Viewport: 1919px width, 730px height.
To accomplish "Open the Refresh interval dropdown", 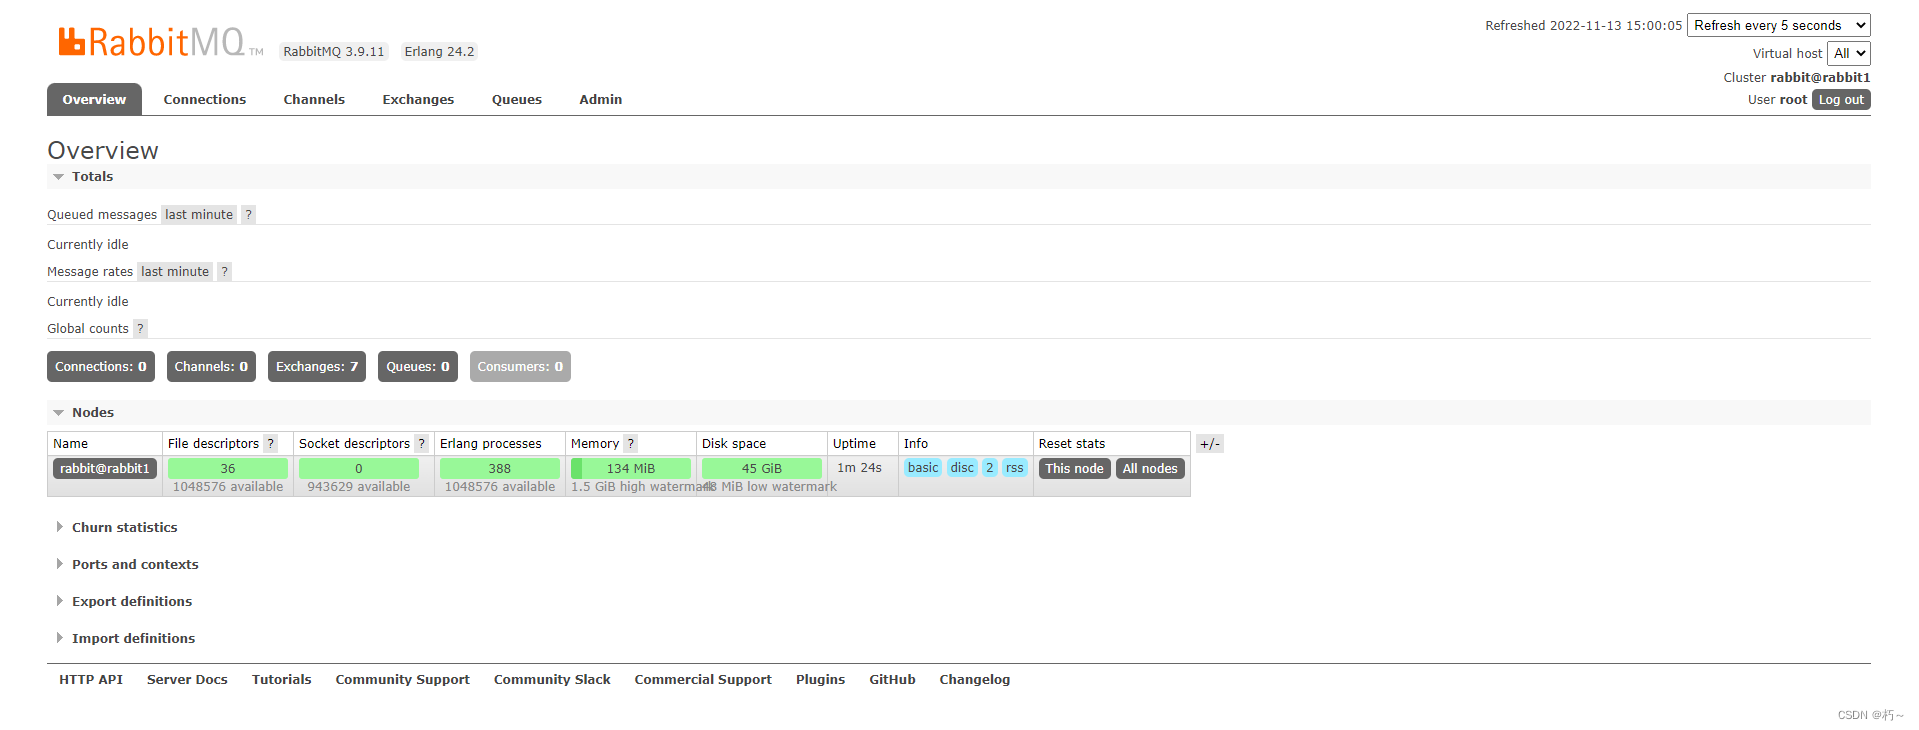I will (x=1778, y=25).
